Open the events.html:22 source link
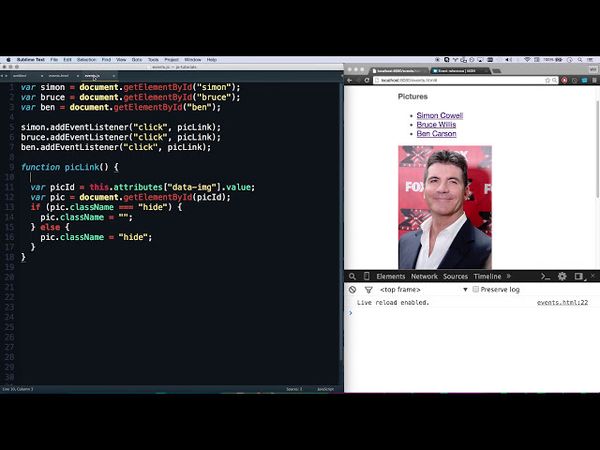 click(562, 302)
